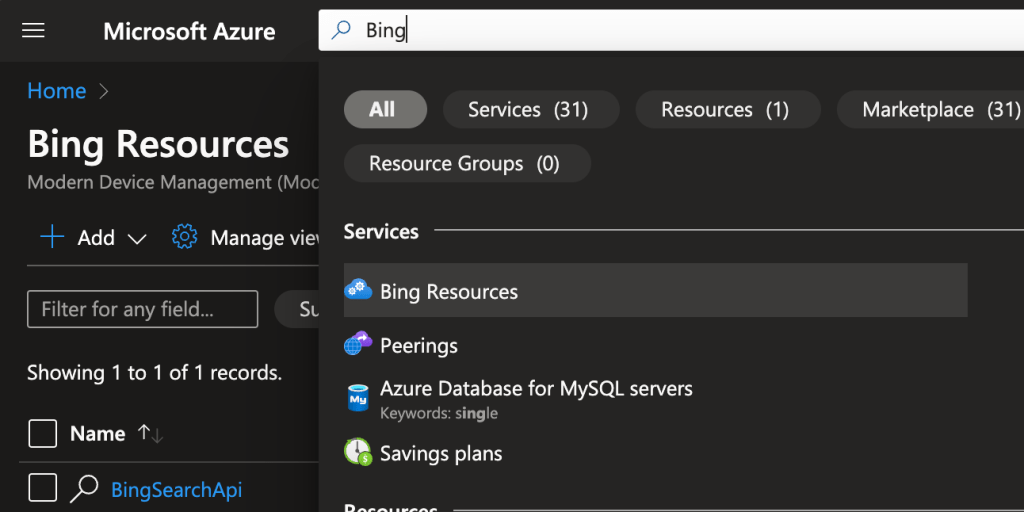Click the chevron after Home breadcrumb
The height and width of the screenshot is (512, 1024).
click(104, 91)
